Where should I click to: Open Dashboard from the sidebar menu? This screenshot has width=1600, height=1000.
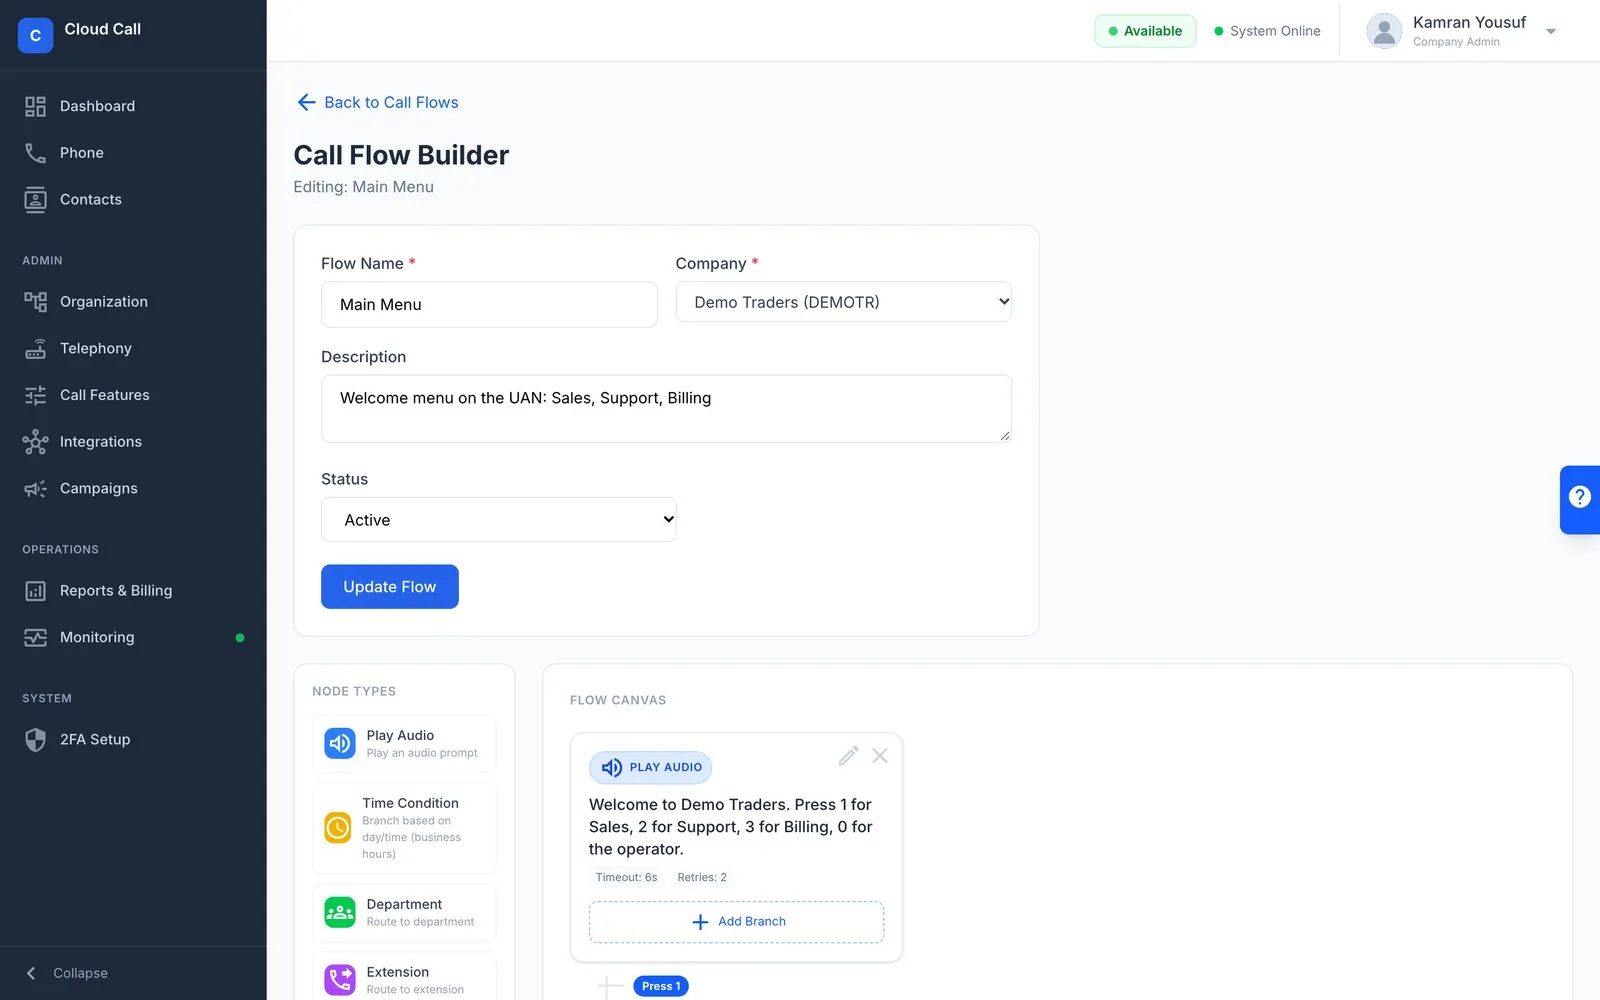point(133,106)
